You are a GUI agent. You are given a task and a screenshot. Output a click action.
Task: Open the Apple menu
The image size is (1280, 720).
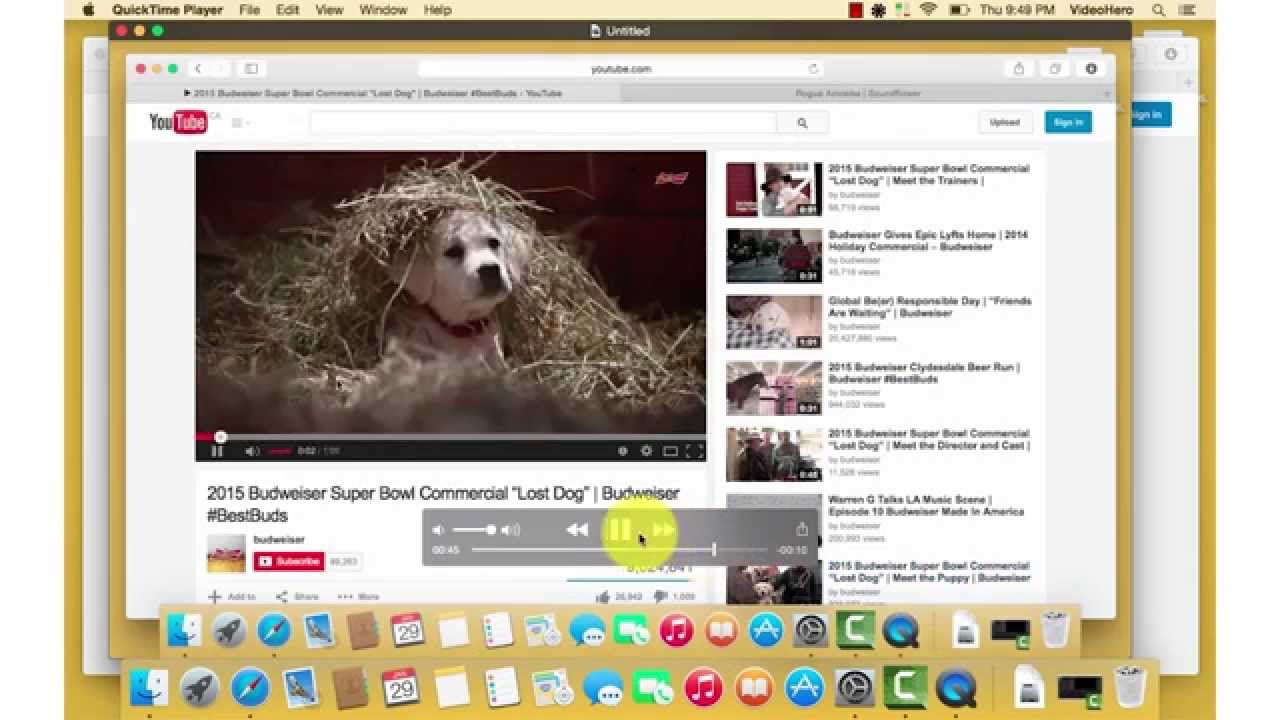(x=88, y=10)
